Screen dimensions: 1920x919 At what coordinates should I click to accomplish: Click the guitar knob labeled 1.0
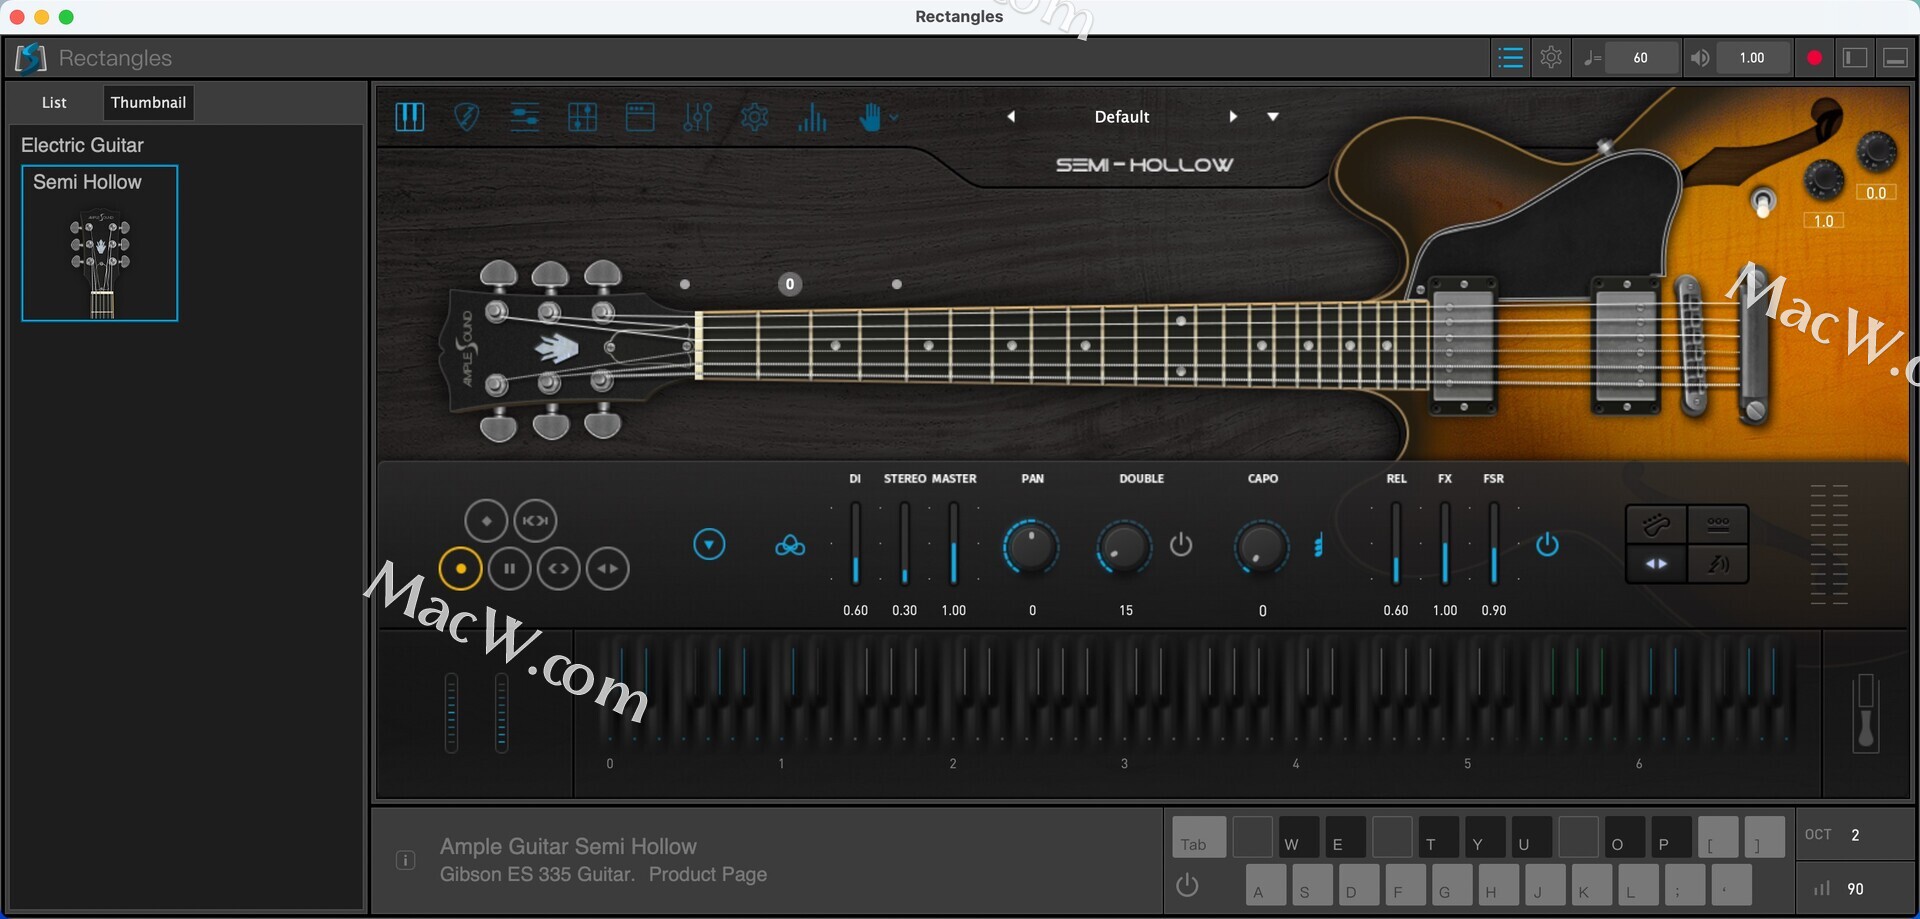(x=1824, y=180)
